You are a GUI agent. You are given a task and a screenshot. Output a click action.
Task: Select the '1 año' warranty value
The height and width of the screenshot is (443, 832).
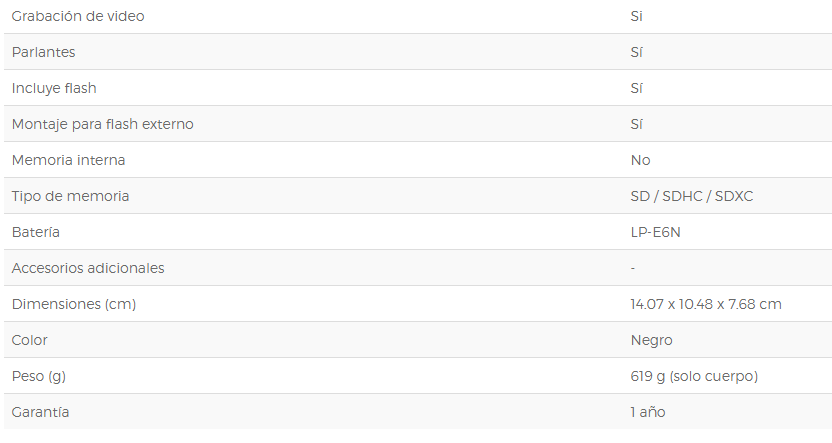coord(648,412)
